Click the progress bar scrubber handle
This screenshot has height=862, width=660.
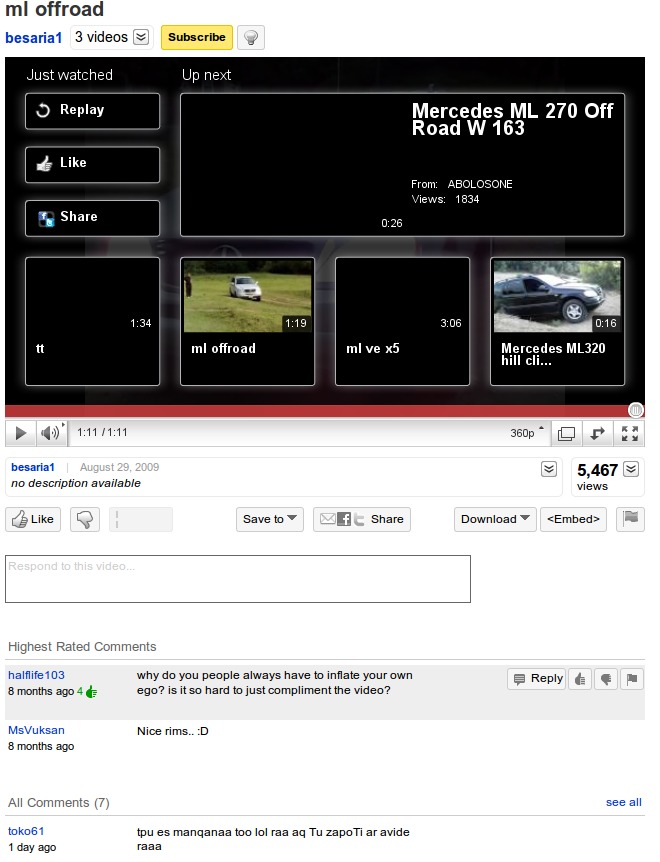pyautogui.click(x=636, y=410)
